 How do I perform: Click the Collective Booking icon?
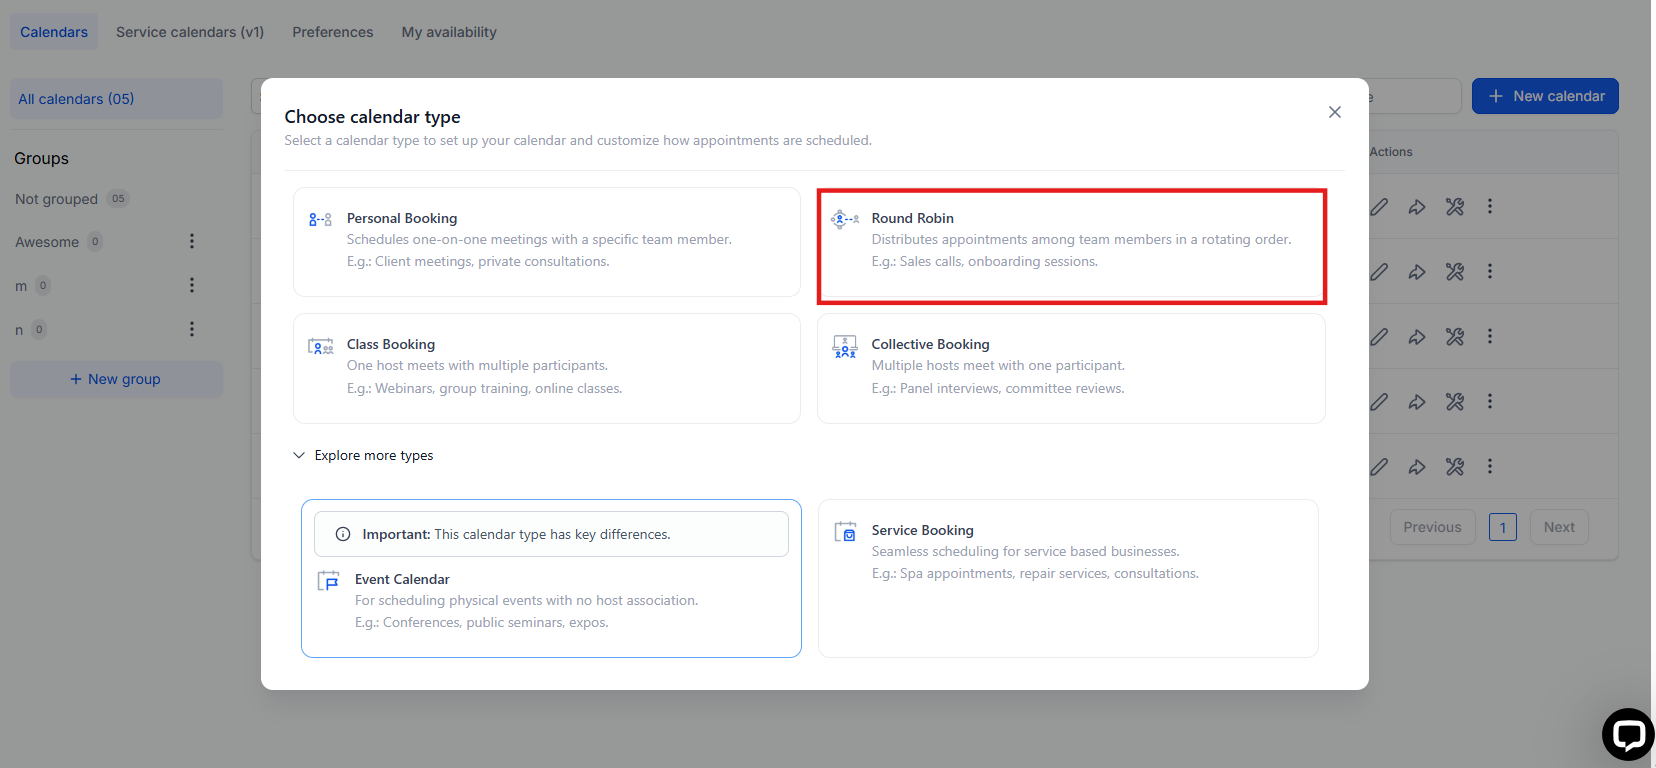coord(845,346)
